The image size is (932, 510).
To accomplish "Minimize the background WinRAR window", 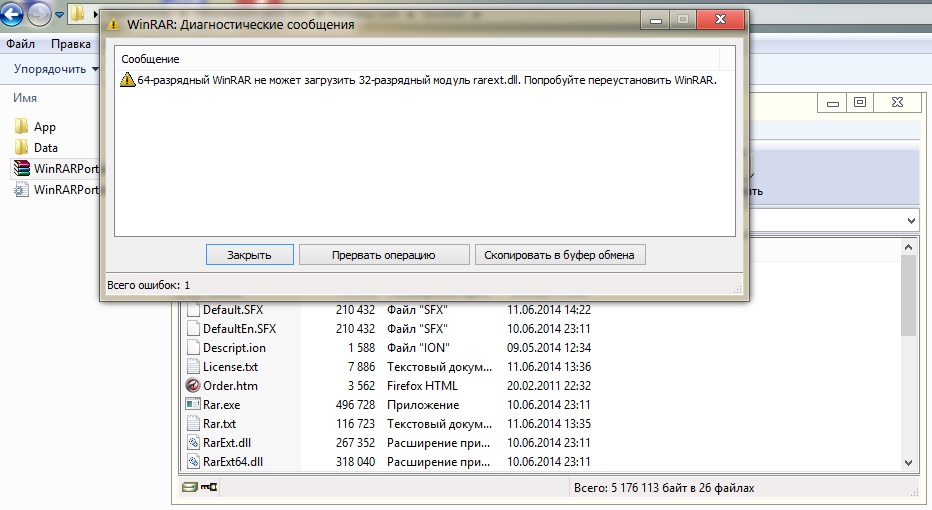I will (833, 103).
